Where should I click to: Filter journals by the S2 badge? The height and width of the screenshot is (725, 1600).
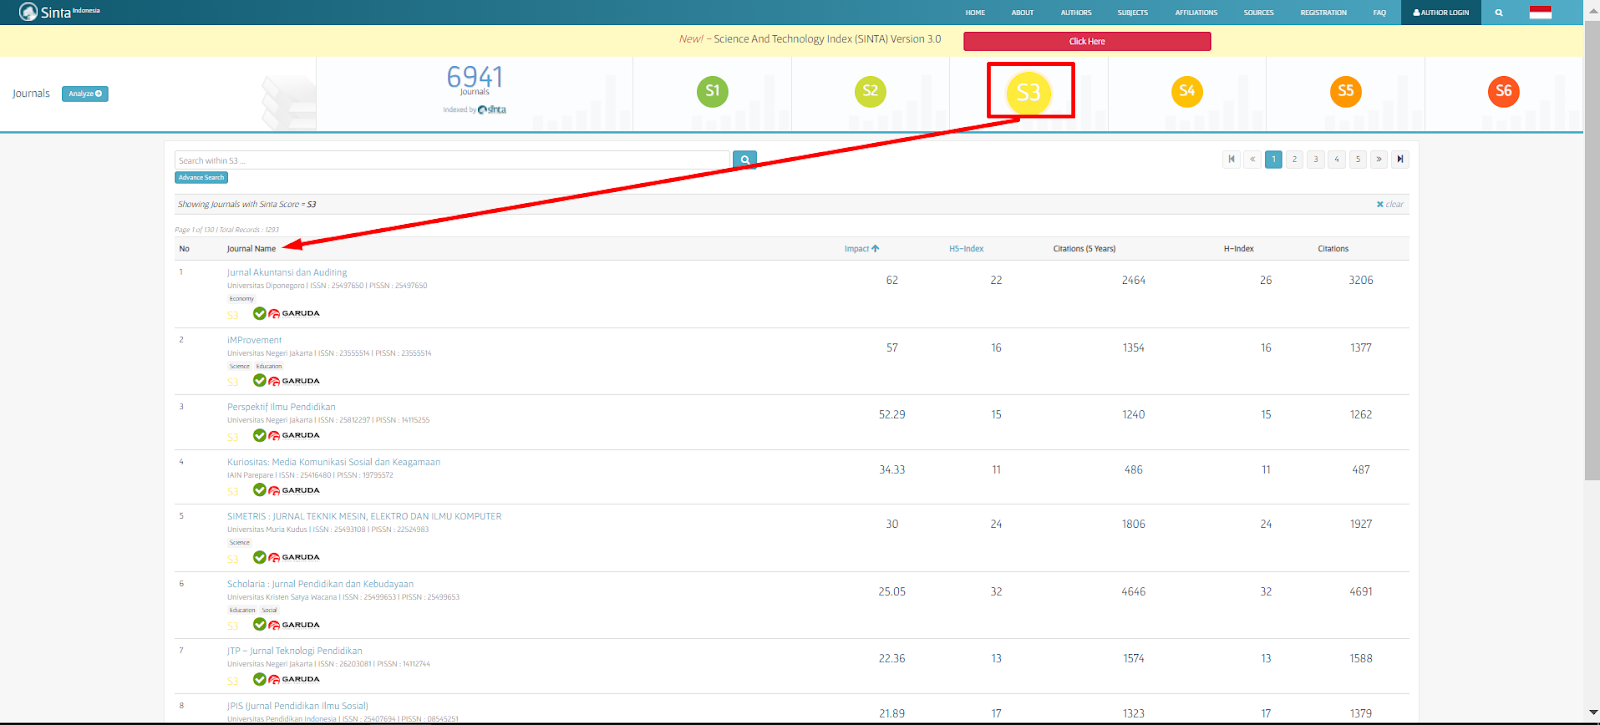(x=871, y=91)
